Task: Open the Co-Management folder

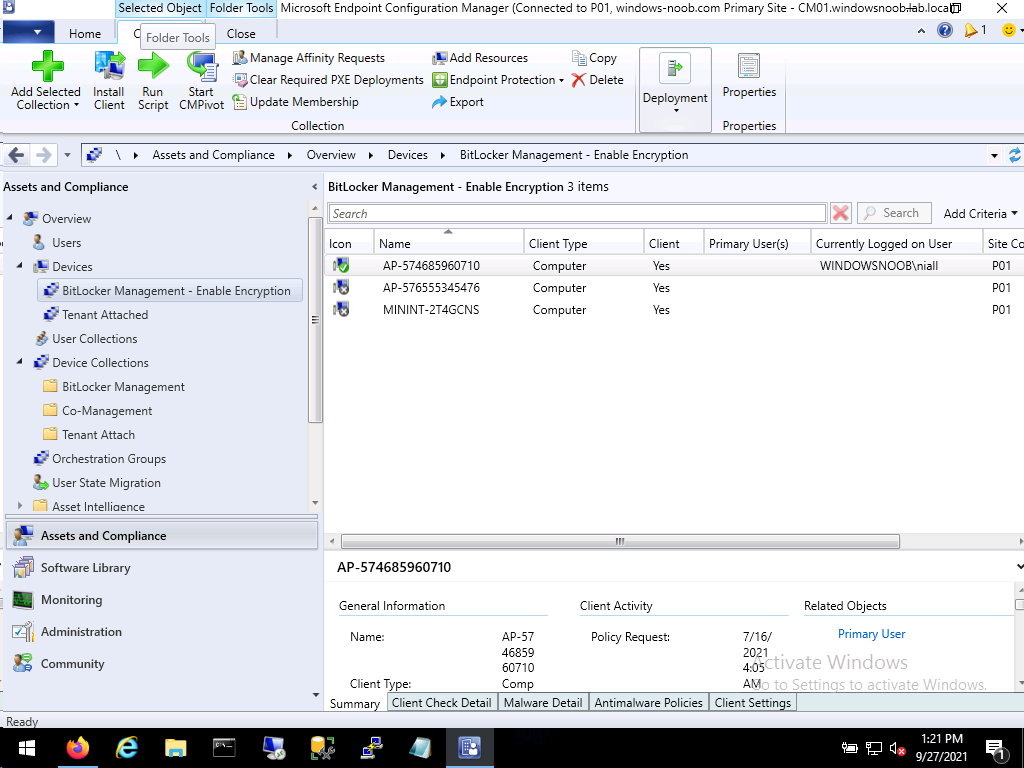Action: coord(106,411)
